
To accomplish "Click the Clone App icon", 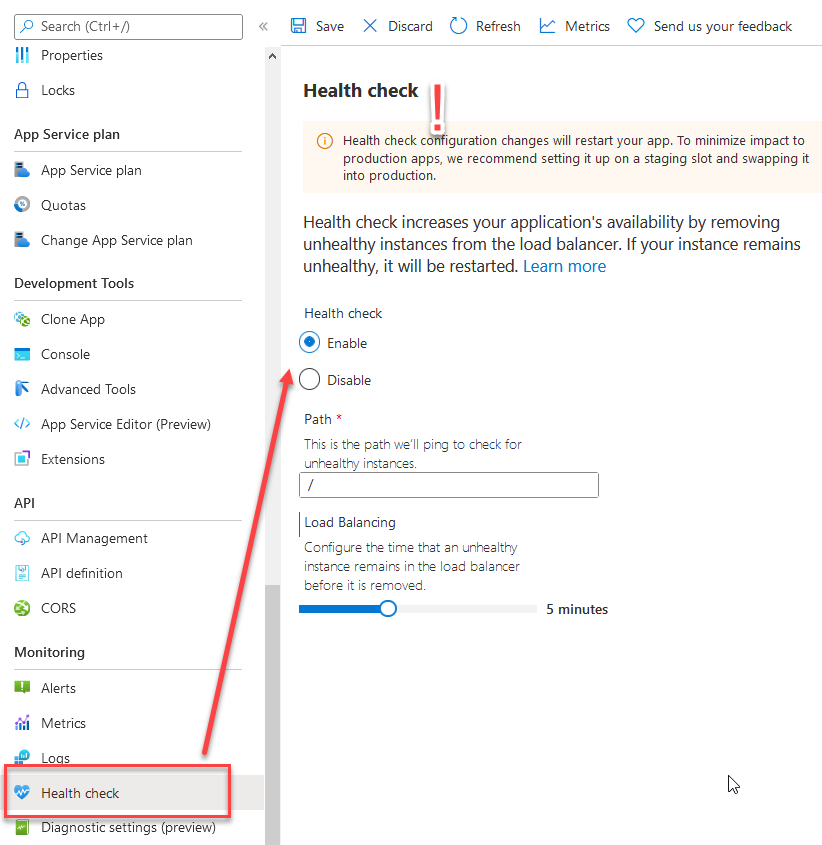I will (24, 319).
